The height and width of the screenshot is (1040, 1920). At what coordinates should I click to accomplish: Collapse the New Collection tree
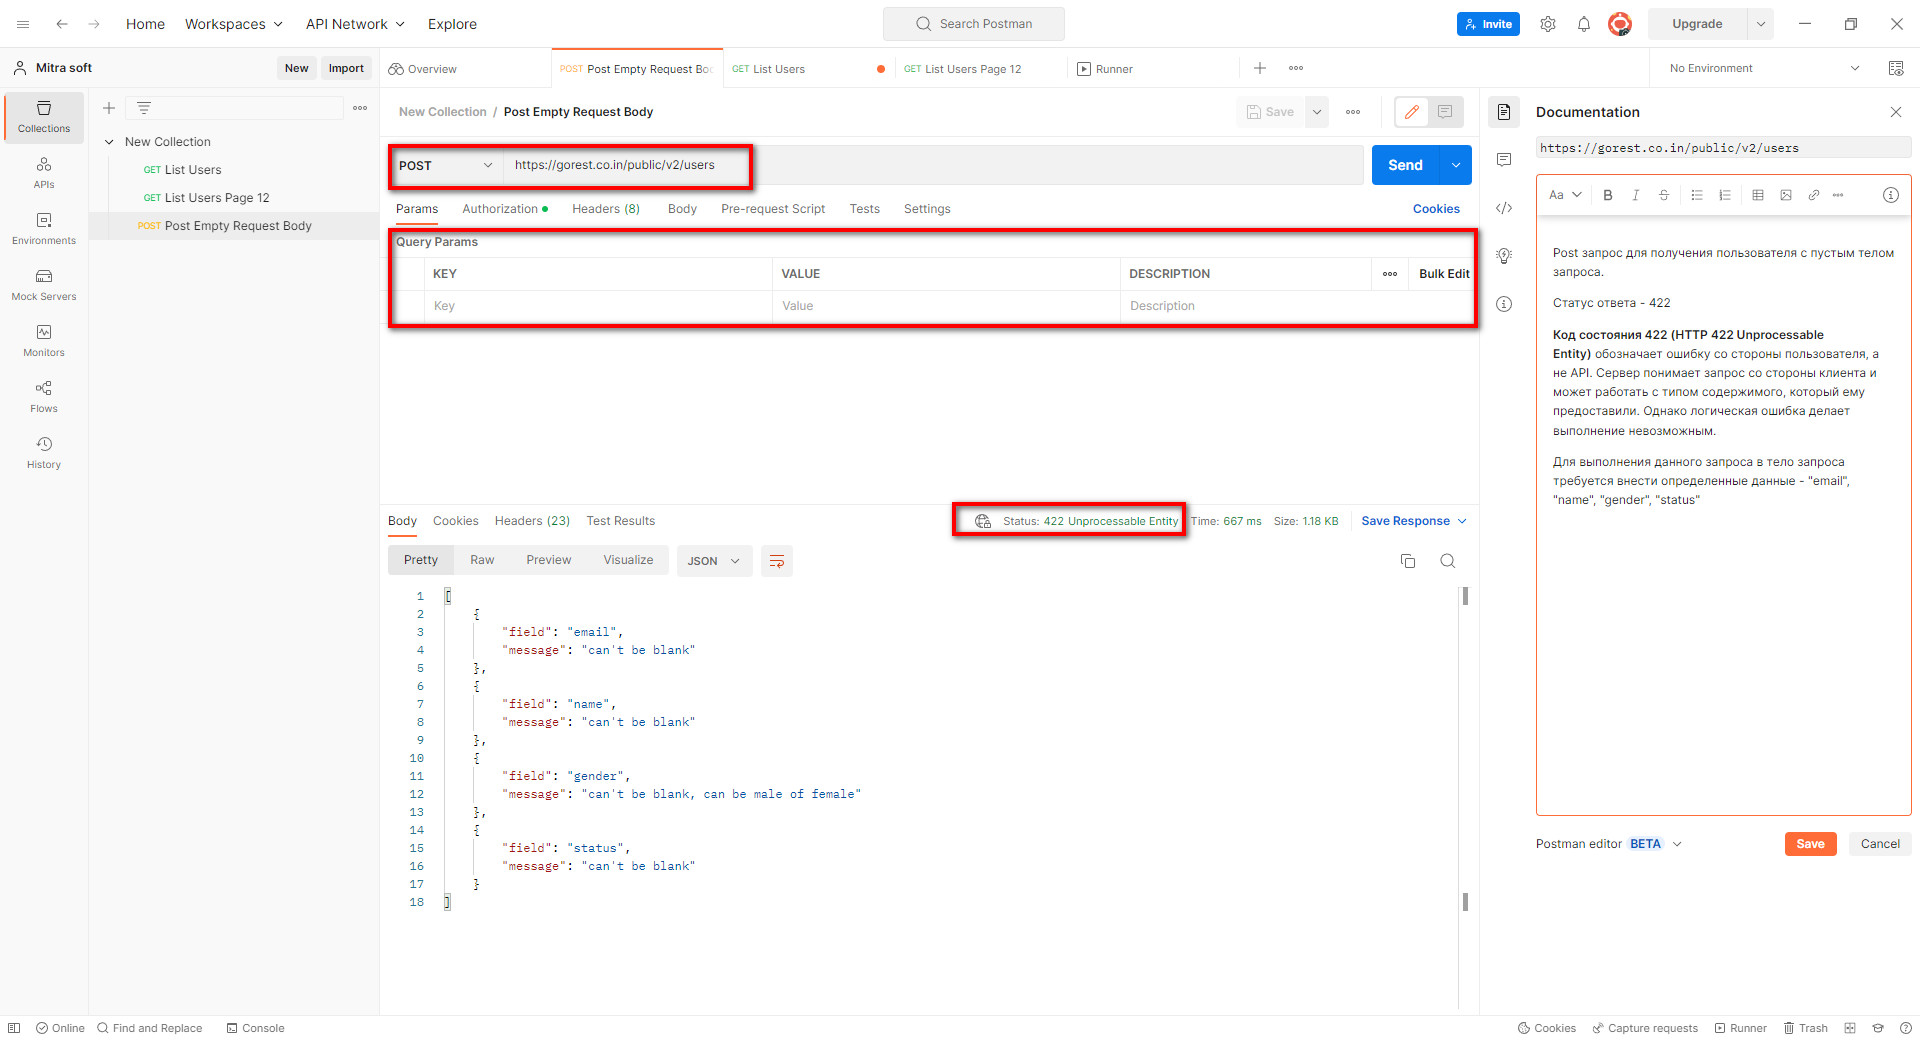point(109,142)
